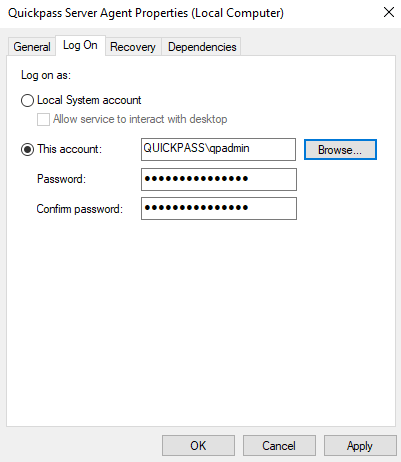Viewport: 401px width, 462px height.
Task: Open the Recovery tab
Action: [x=133, y=47]
